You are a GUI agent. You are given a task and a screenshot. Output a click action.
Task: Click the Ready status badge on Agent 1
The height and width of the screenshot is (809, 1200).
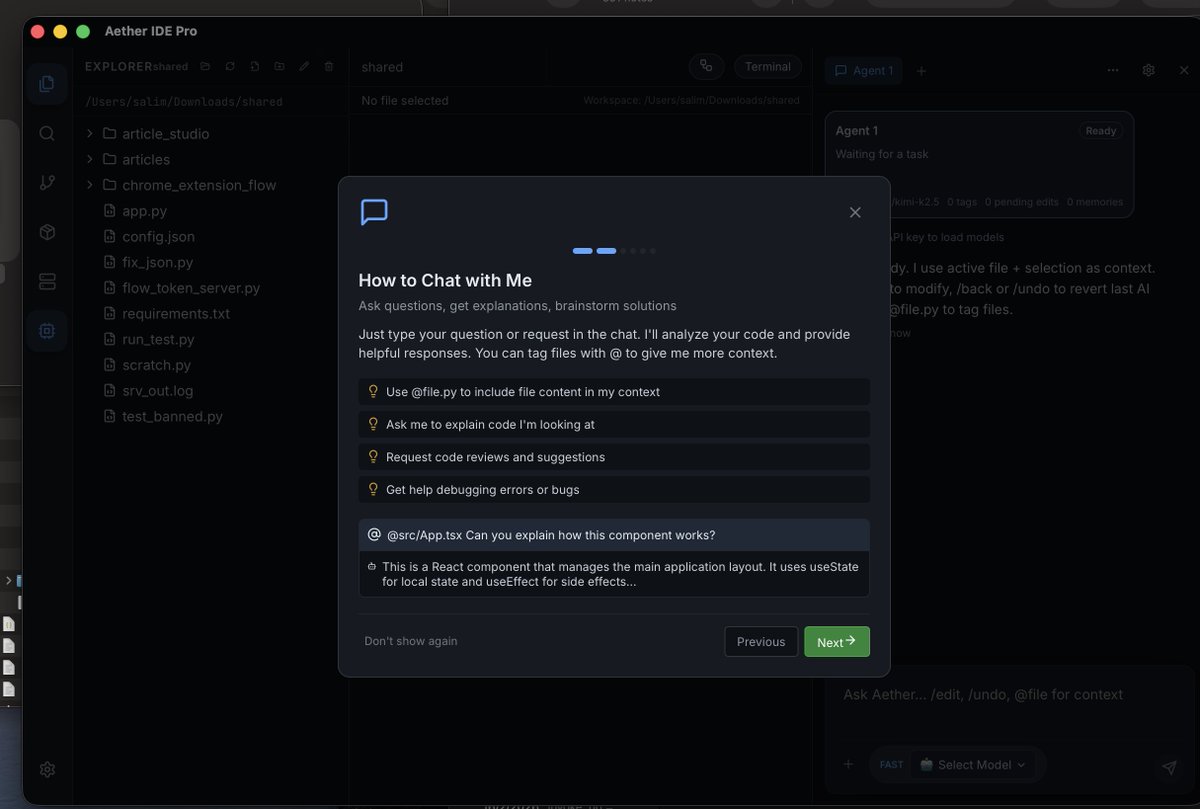point(1101,131)
